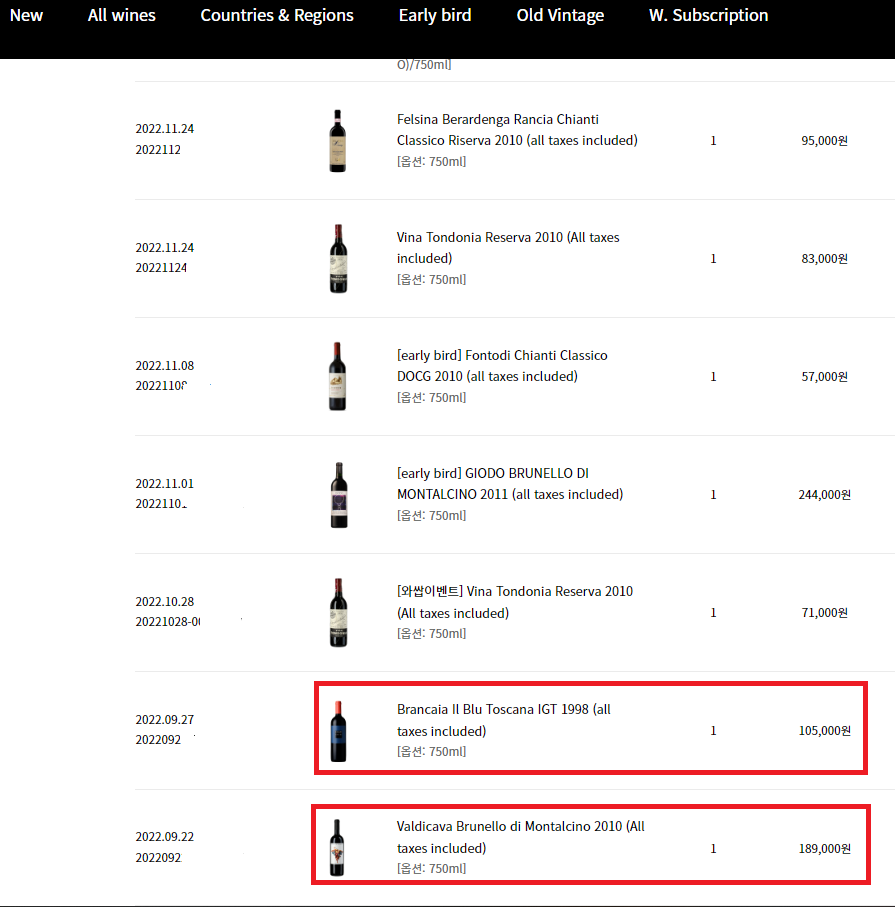Open the Fontodi Chianti Classico bottle image
Screen dimensions: 895x907
point(338,377)
